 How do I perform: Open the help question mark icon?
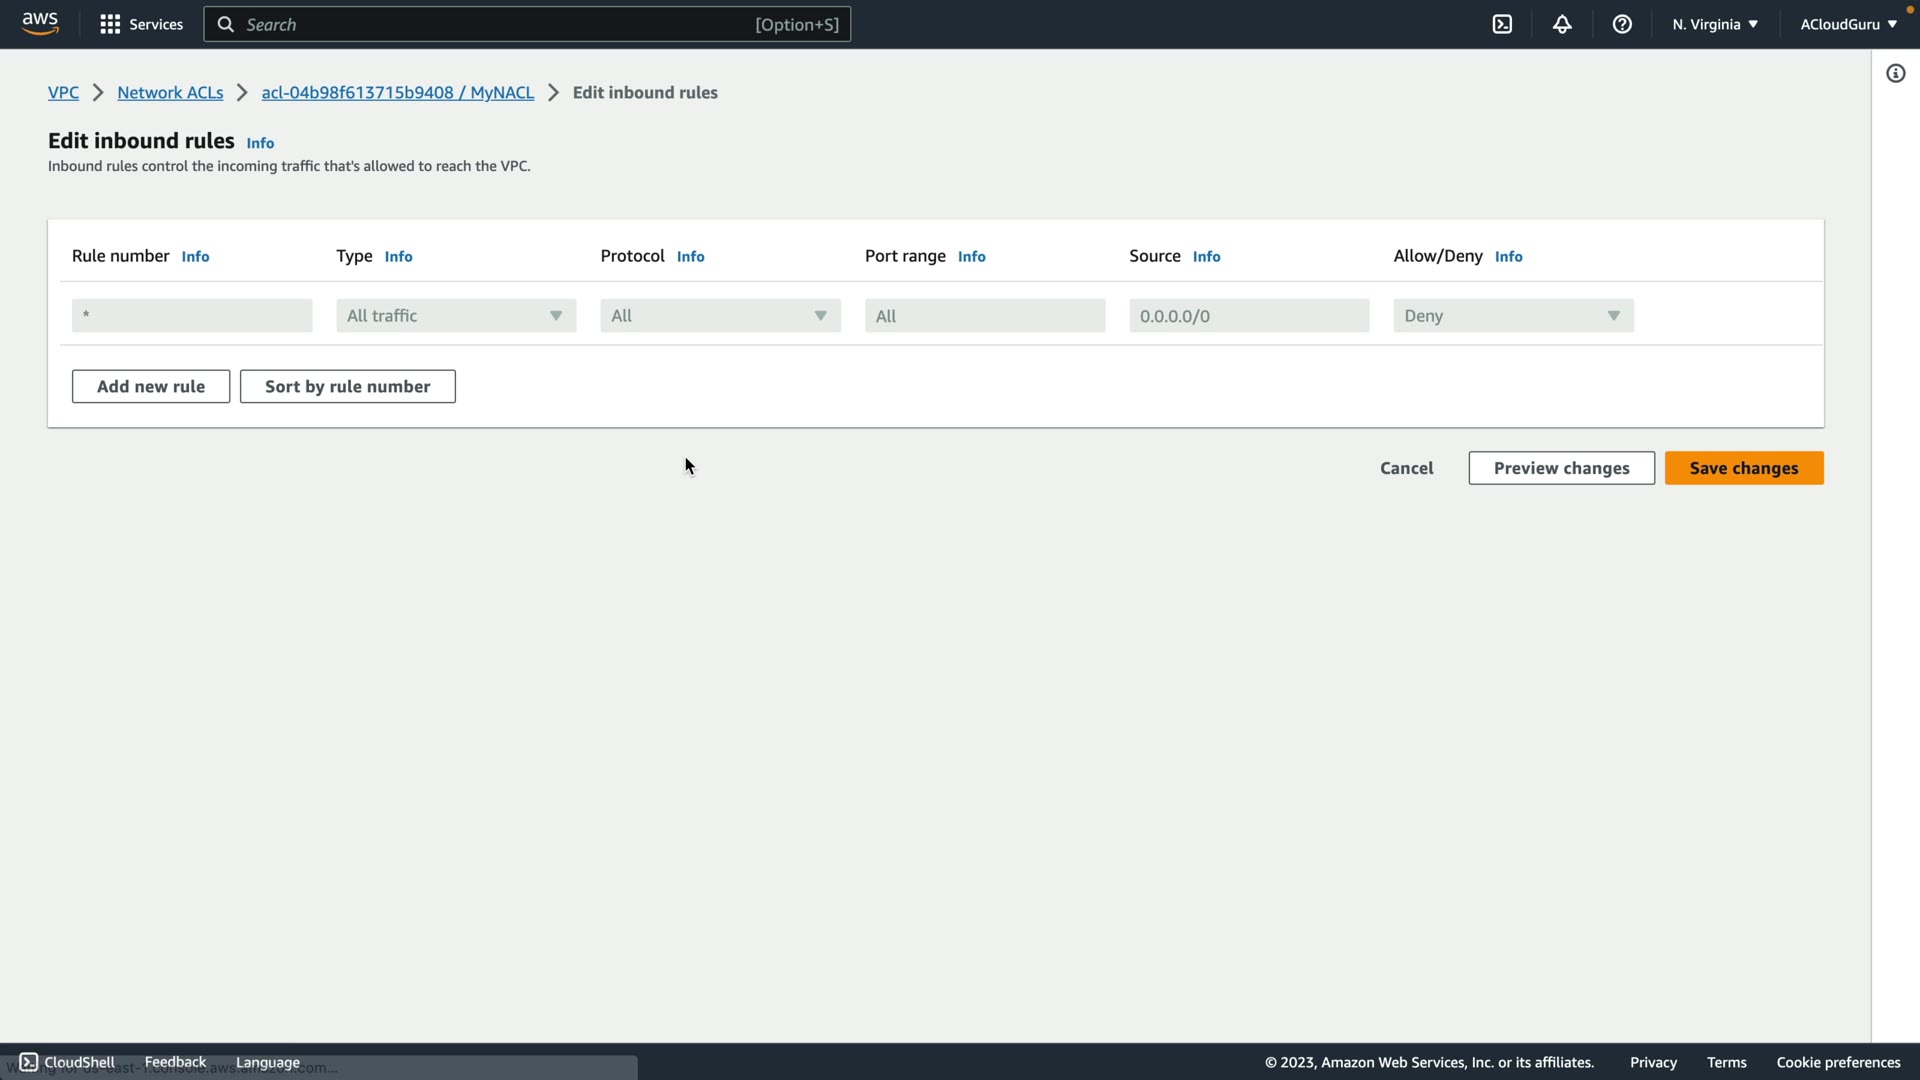[x=1622, y=24]
